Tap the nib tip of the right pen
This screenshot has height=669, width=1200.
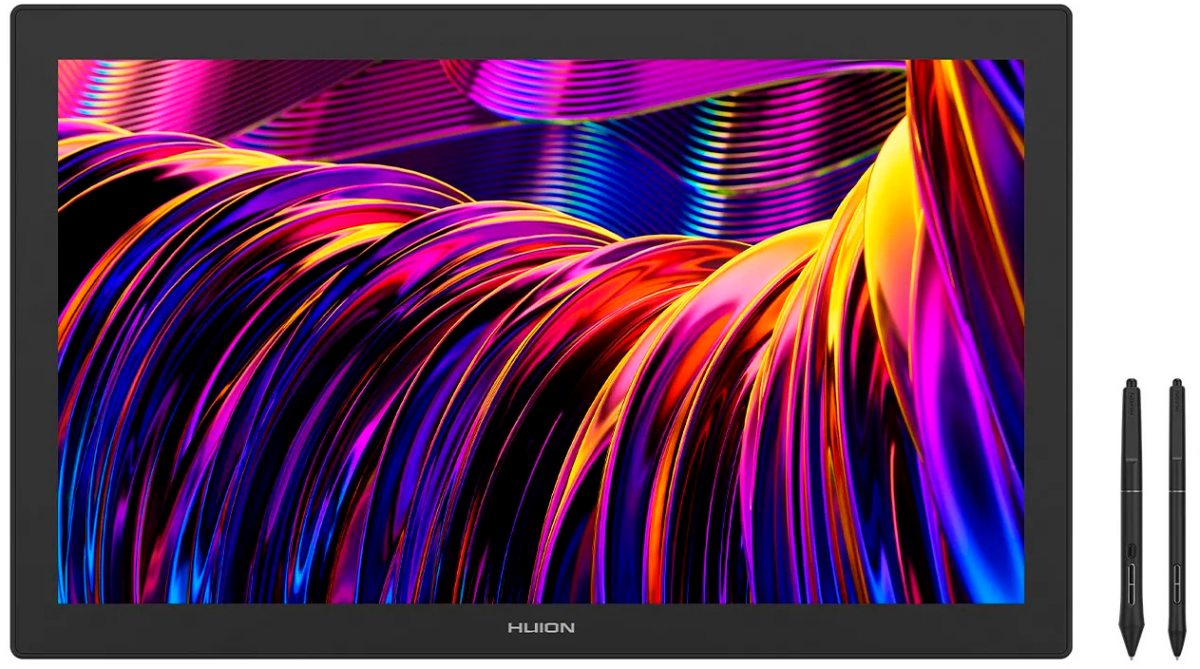coord(1177,655)
